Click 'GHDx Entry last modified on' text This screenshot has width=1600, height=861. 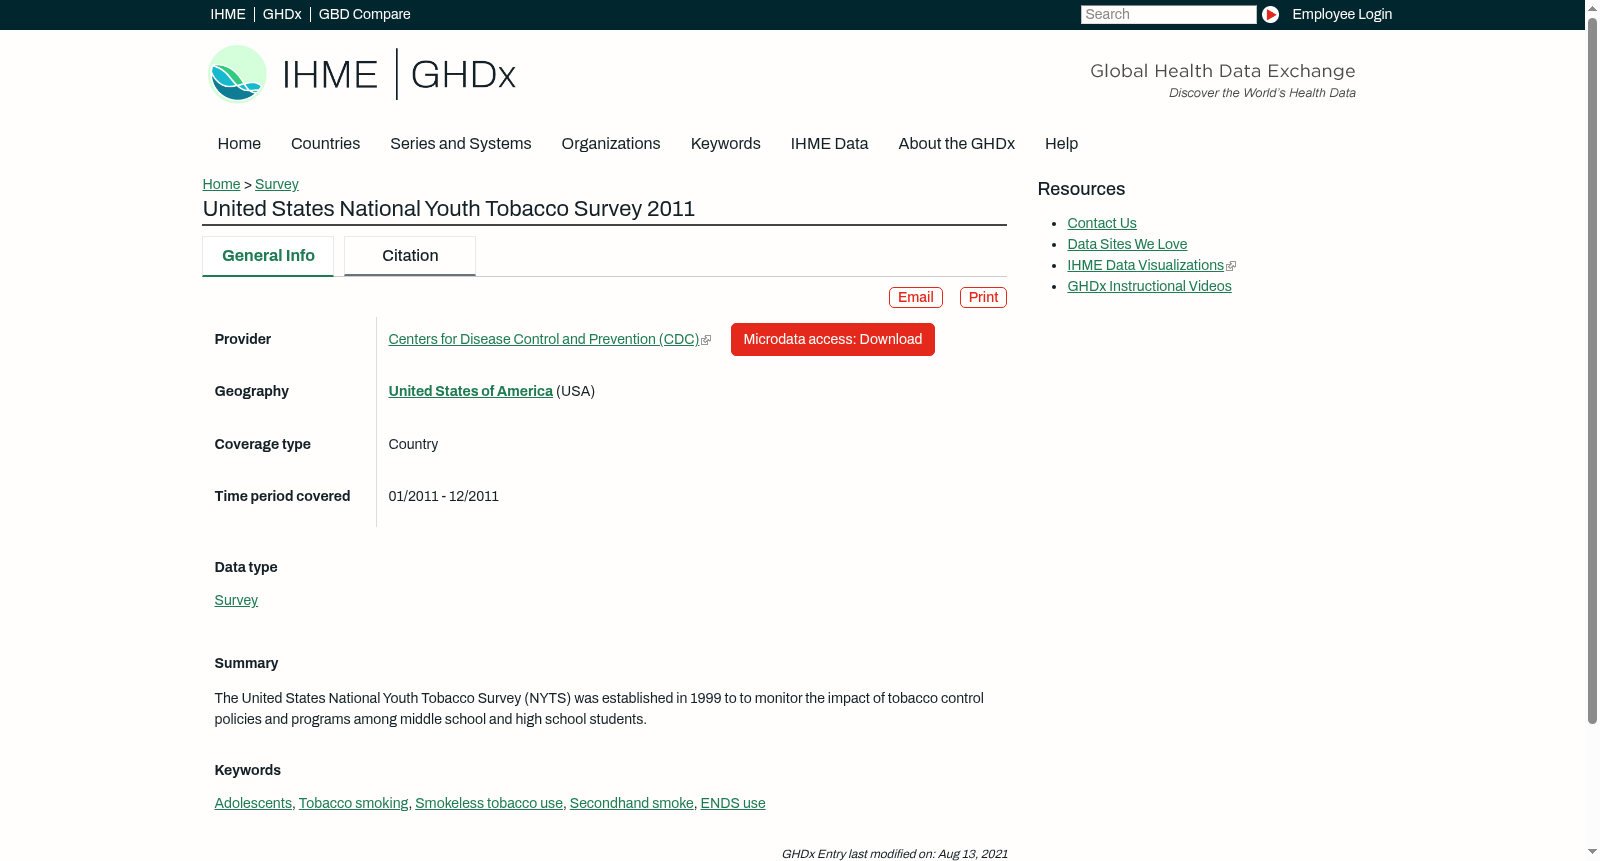(x=895, y=854)
